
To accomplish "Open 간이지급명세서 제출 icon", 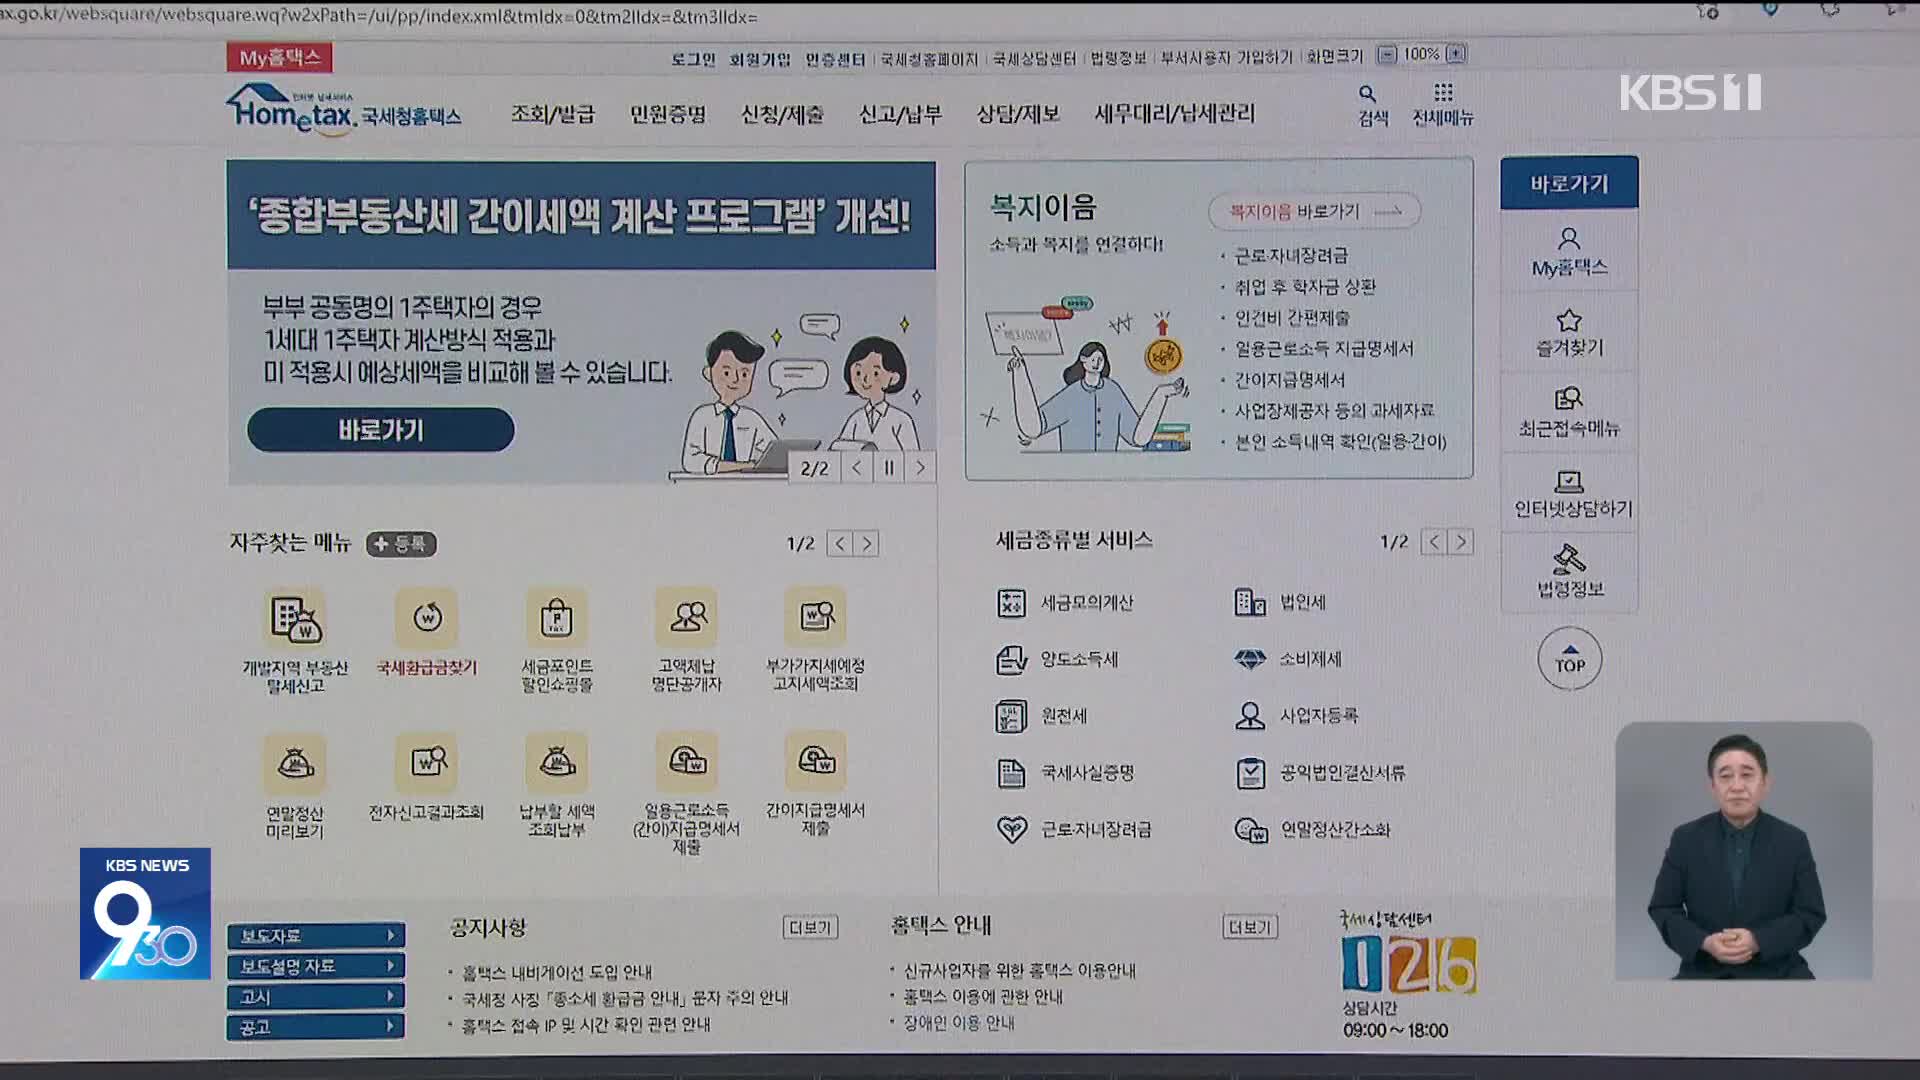I will pos(816,764).
